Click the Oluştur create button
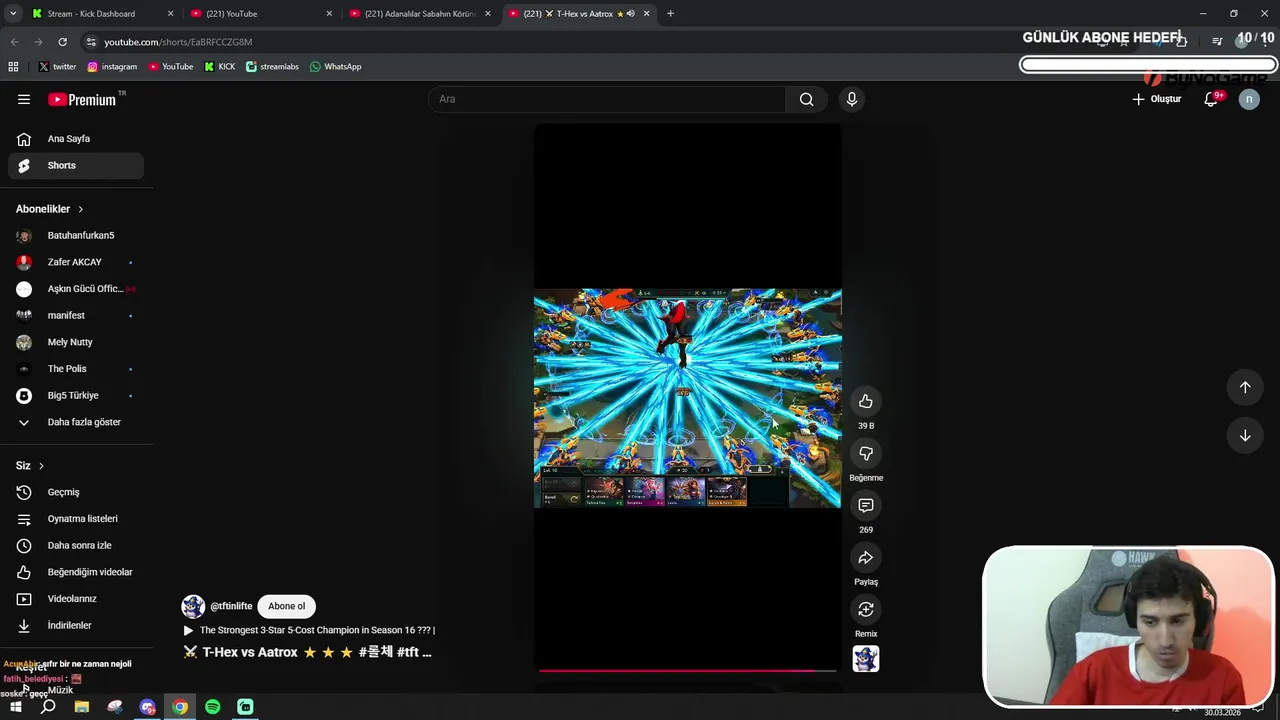1280x720 pixels. coord(1156,99)
